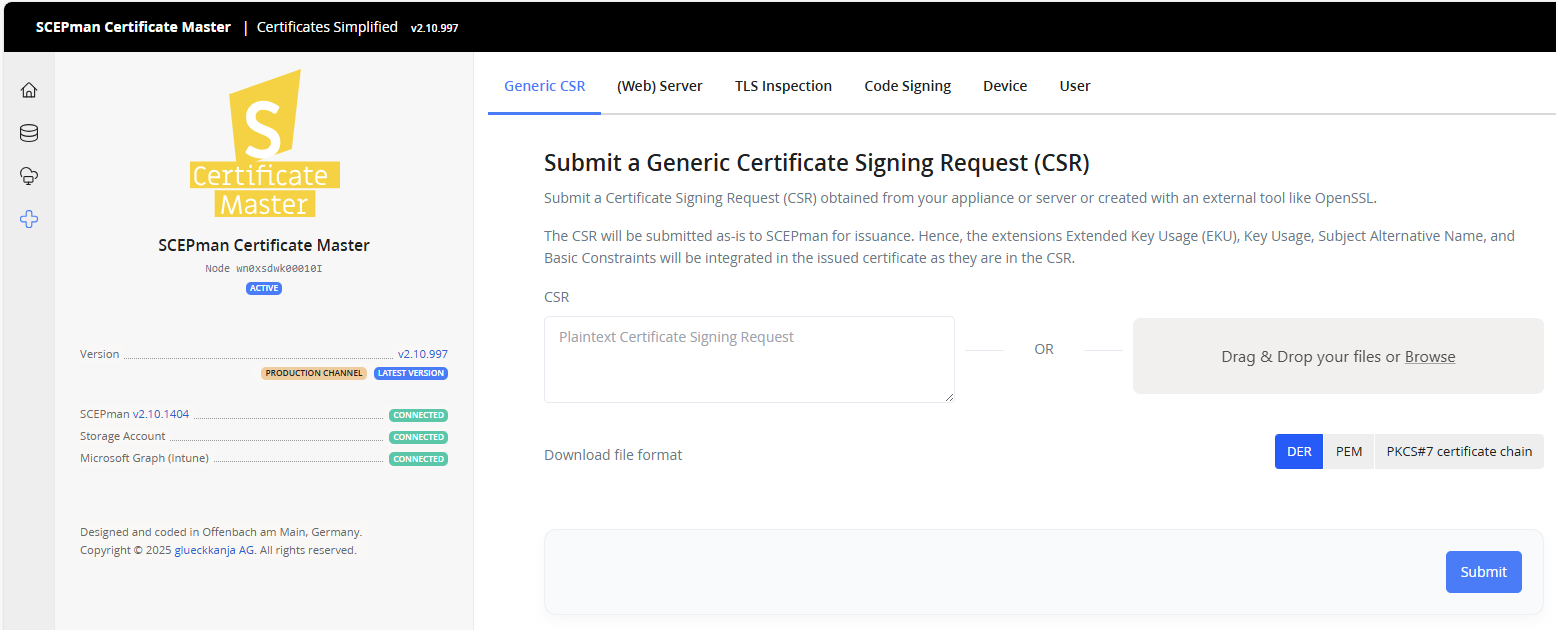Click the blue ACTIVE node badge
1556x630 pixels.
264,288
